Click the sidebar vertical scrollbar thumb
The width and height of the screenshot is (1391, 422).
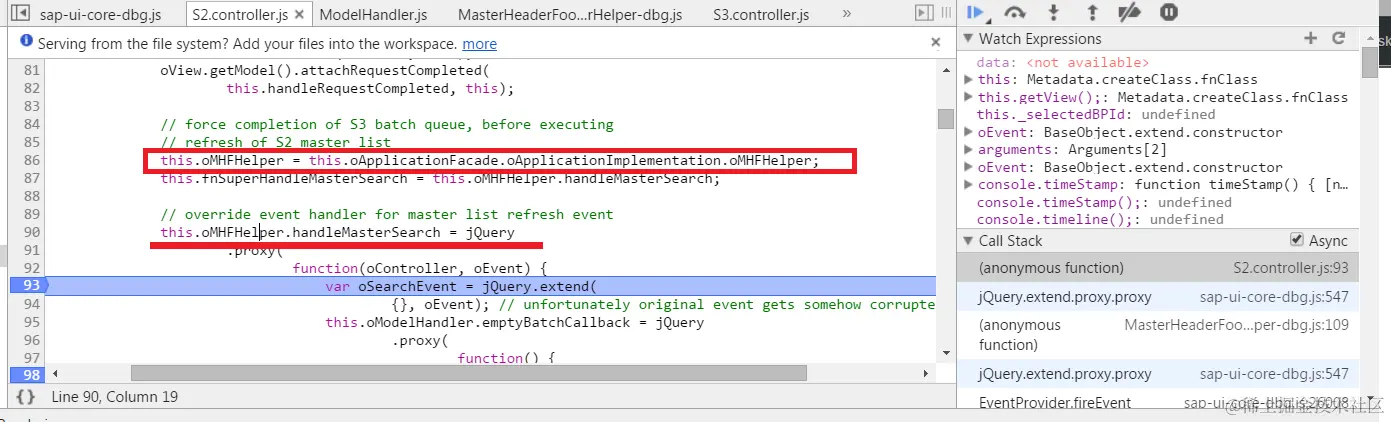tap(1369, 62)
